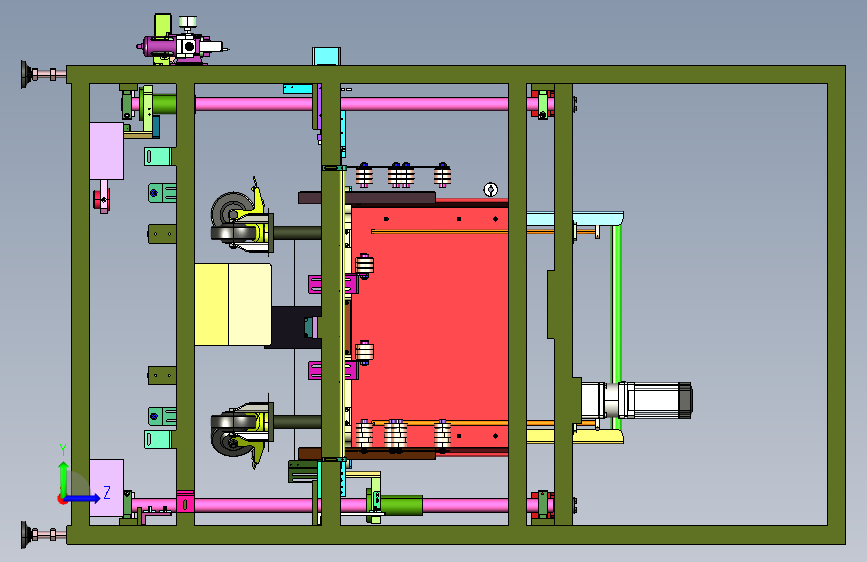Select the magenta collar on lower shaft
Screen dimensions: 867x562
(x=185, y=503)
